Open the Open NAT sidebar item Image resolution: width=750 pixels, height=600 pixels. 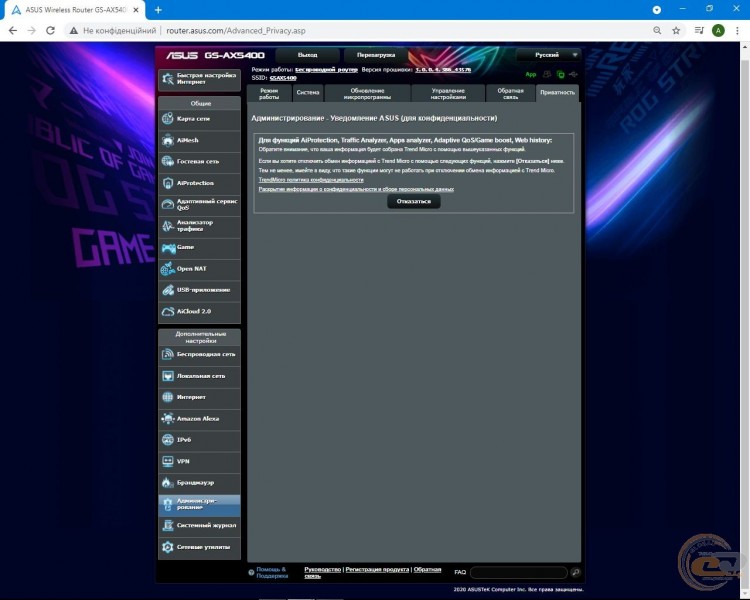[x=199, y=269]
